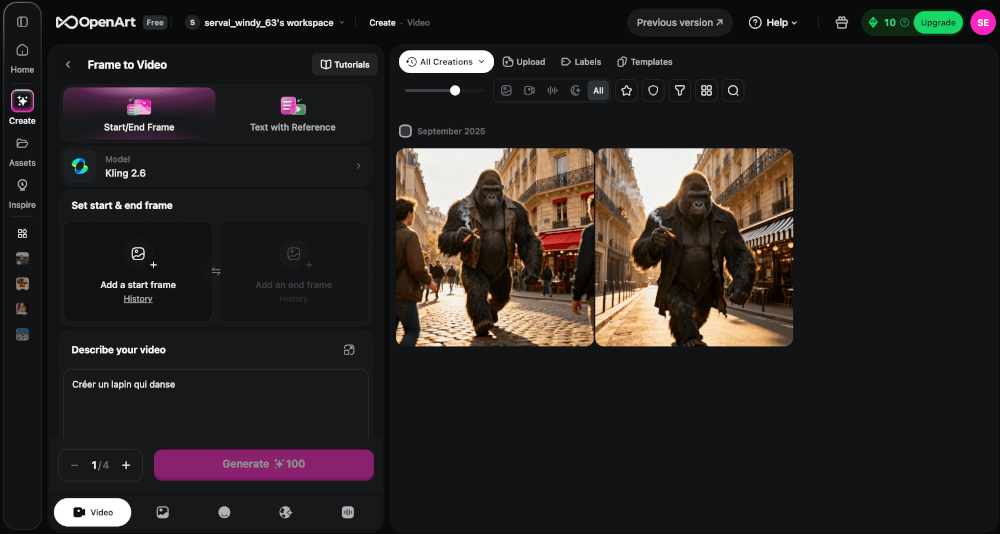Screen dimensions: 1000x534
Task: Open the Templates tab in gallery
Action: pyautogui.click(x=645, y=62)
